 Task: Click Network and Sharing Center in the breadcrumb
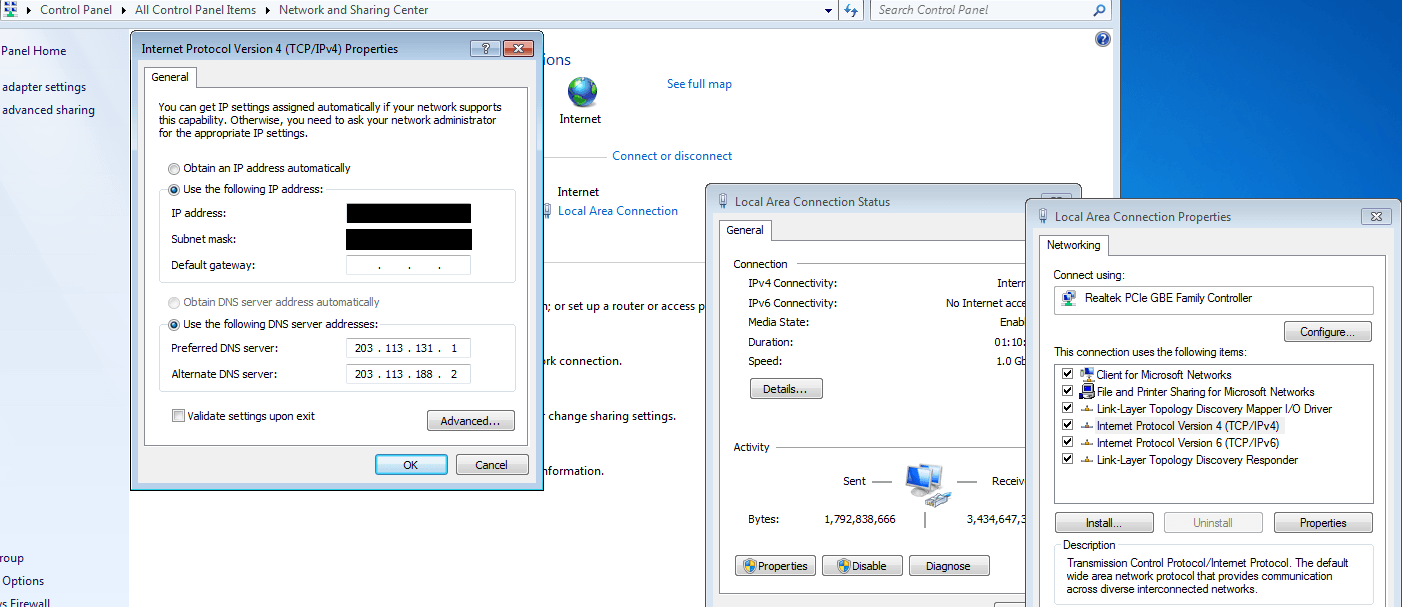tap(353, 10)
